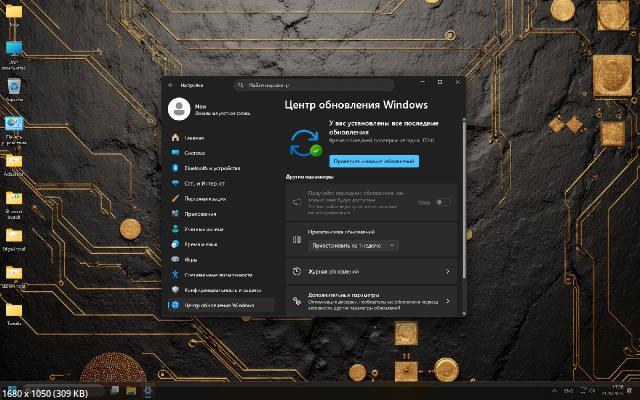Click the Recycle Bin desktop icon
Screen dimensions: 640x400
[x=14, y=88]
